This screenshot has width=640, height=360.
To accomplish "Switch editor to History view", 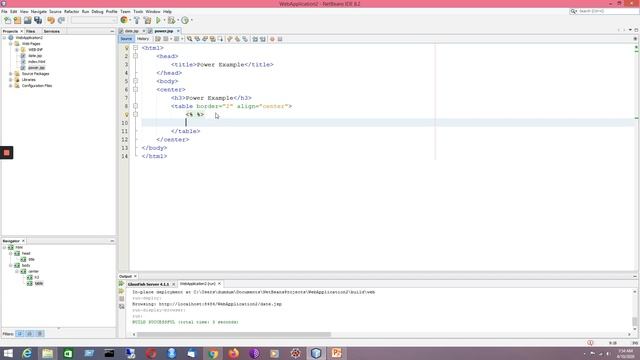I will (143, 39).
